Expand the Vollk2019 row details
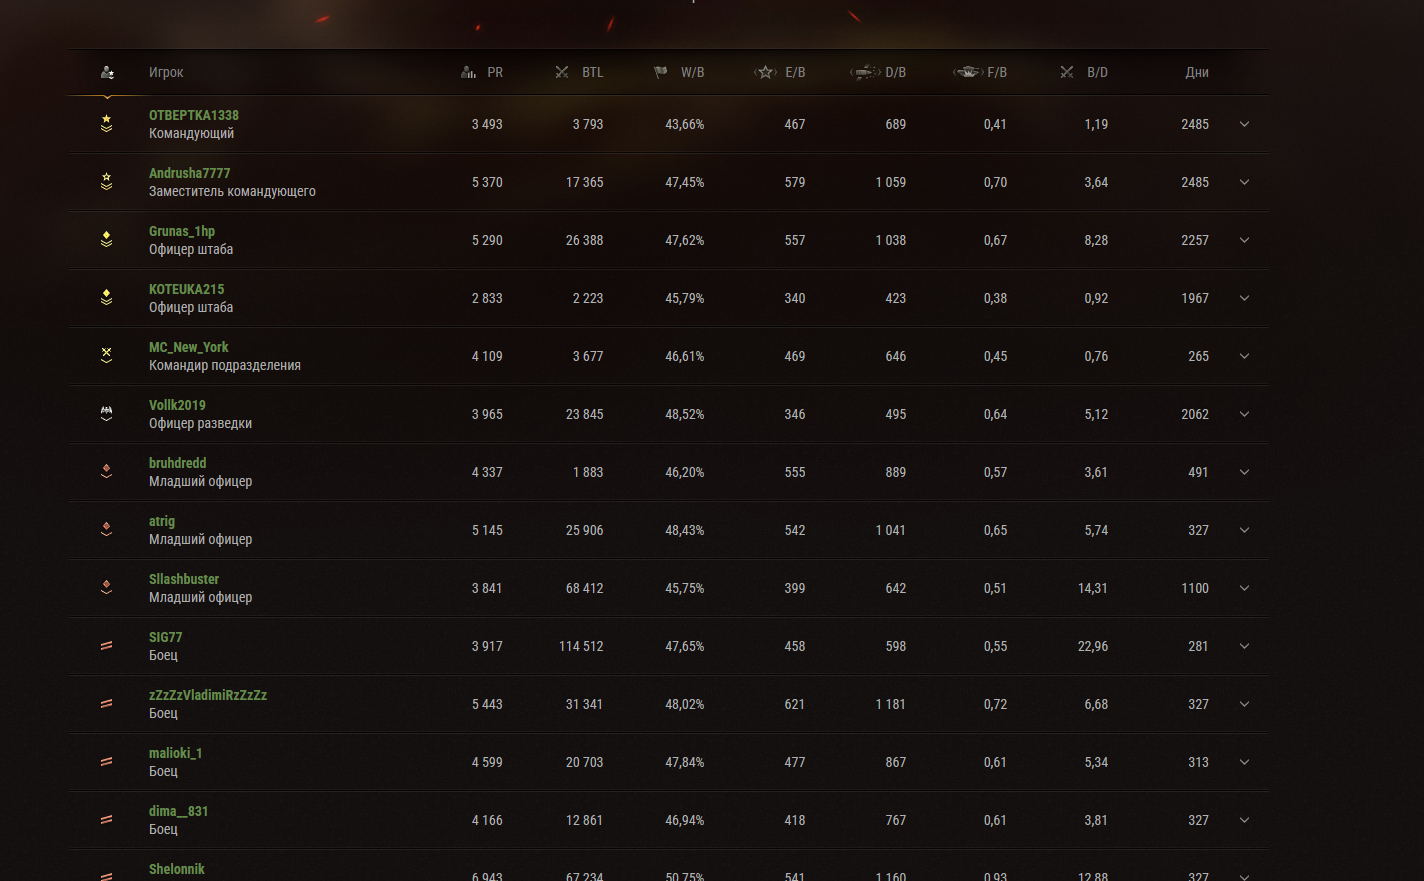 coord(1245,414)
